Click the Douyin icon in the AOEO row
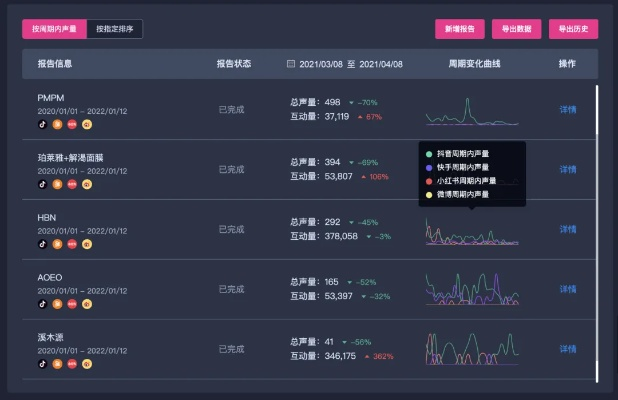This screenshot has height=400, width=618. click(x=43, y=304)
